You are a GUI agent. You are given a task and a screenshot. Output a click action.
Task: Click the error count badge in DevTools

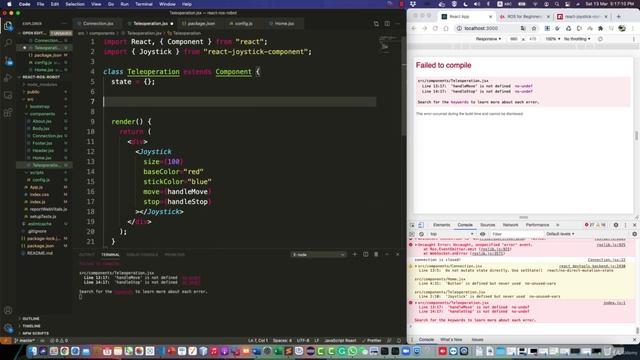pyautogui.click(x=589, y=225)
